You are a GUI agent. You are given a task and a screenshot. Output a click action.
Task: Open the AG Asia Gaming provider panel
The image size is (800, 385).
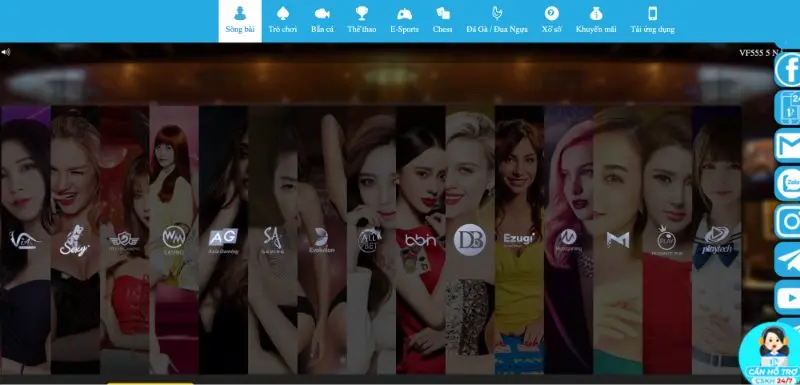tap(223, 240)
